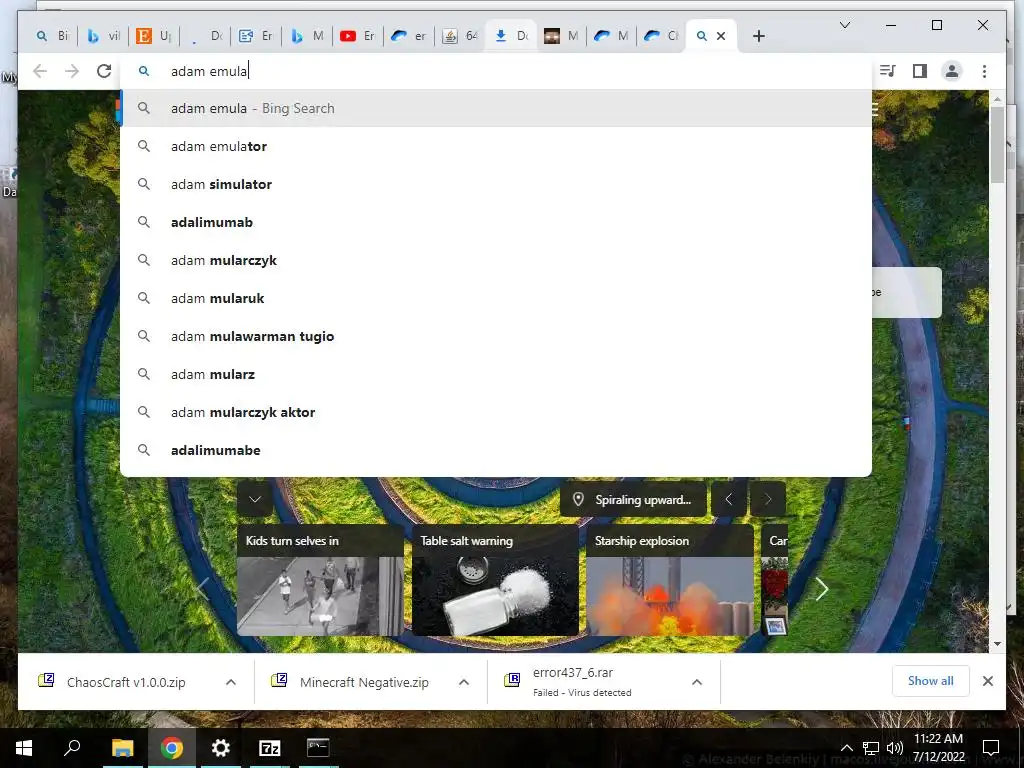Open 'Kids turn selves in' news card
1024x768 pixels.
[320, 580]
